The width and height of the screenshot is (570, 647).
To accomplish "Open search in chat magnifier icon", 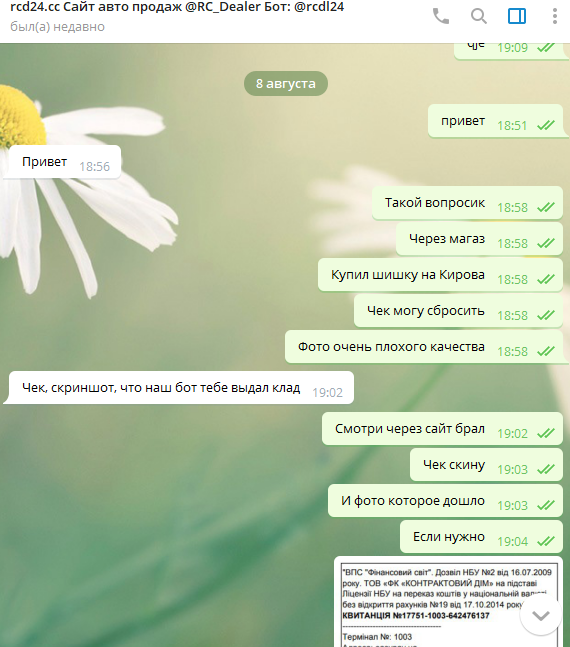I will coord(479,17).
